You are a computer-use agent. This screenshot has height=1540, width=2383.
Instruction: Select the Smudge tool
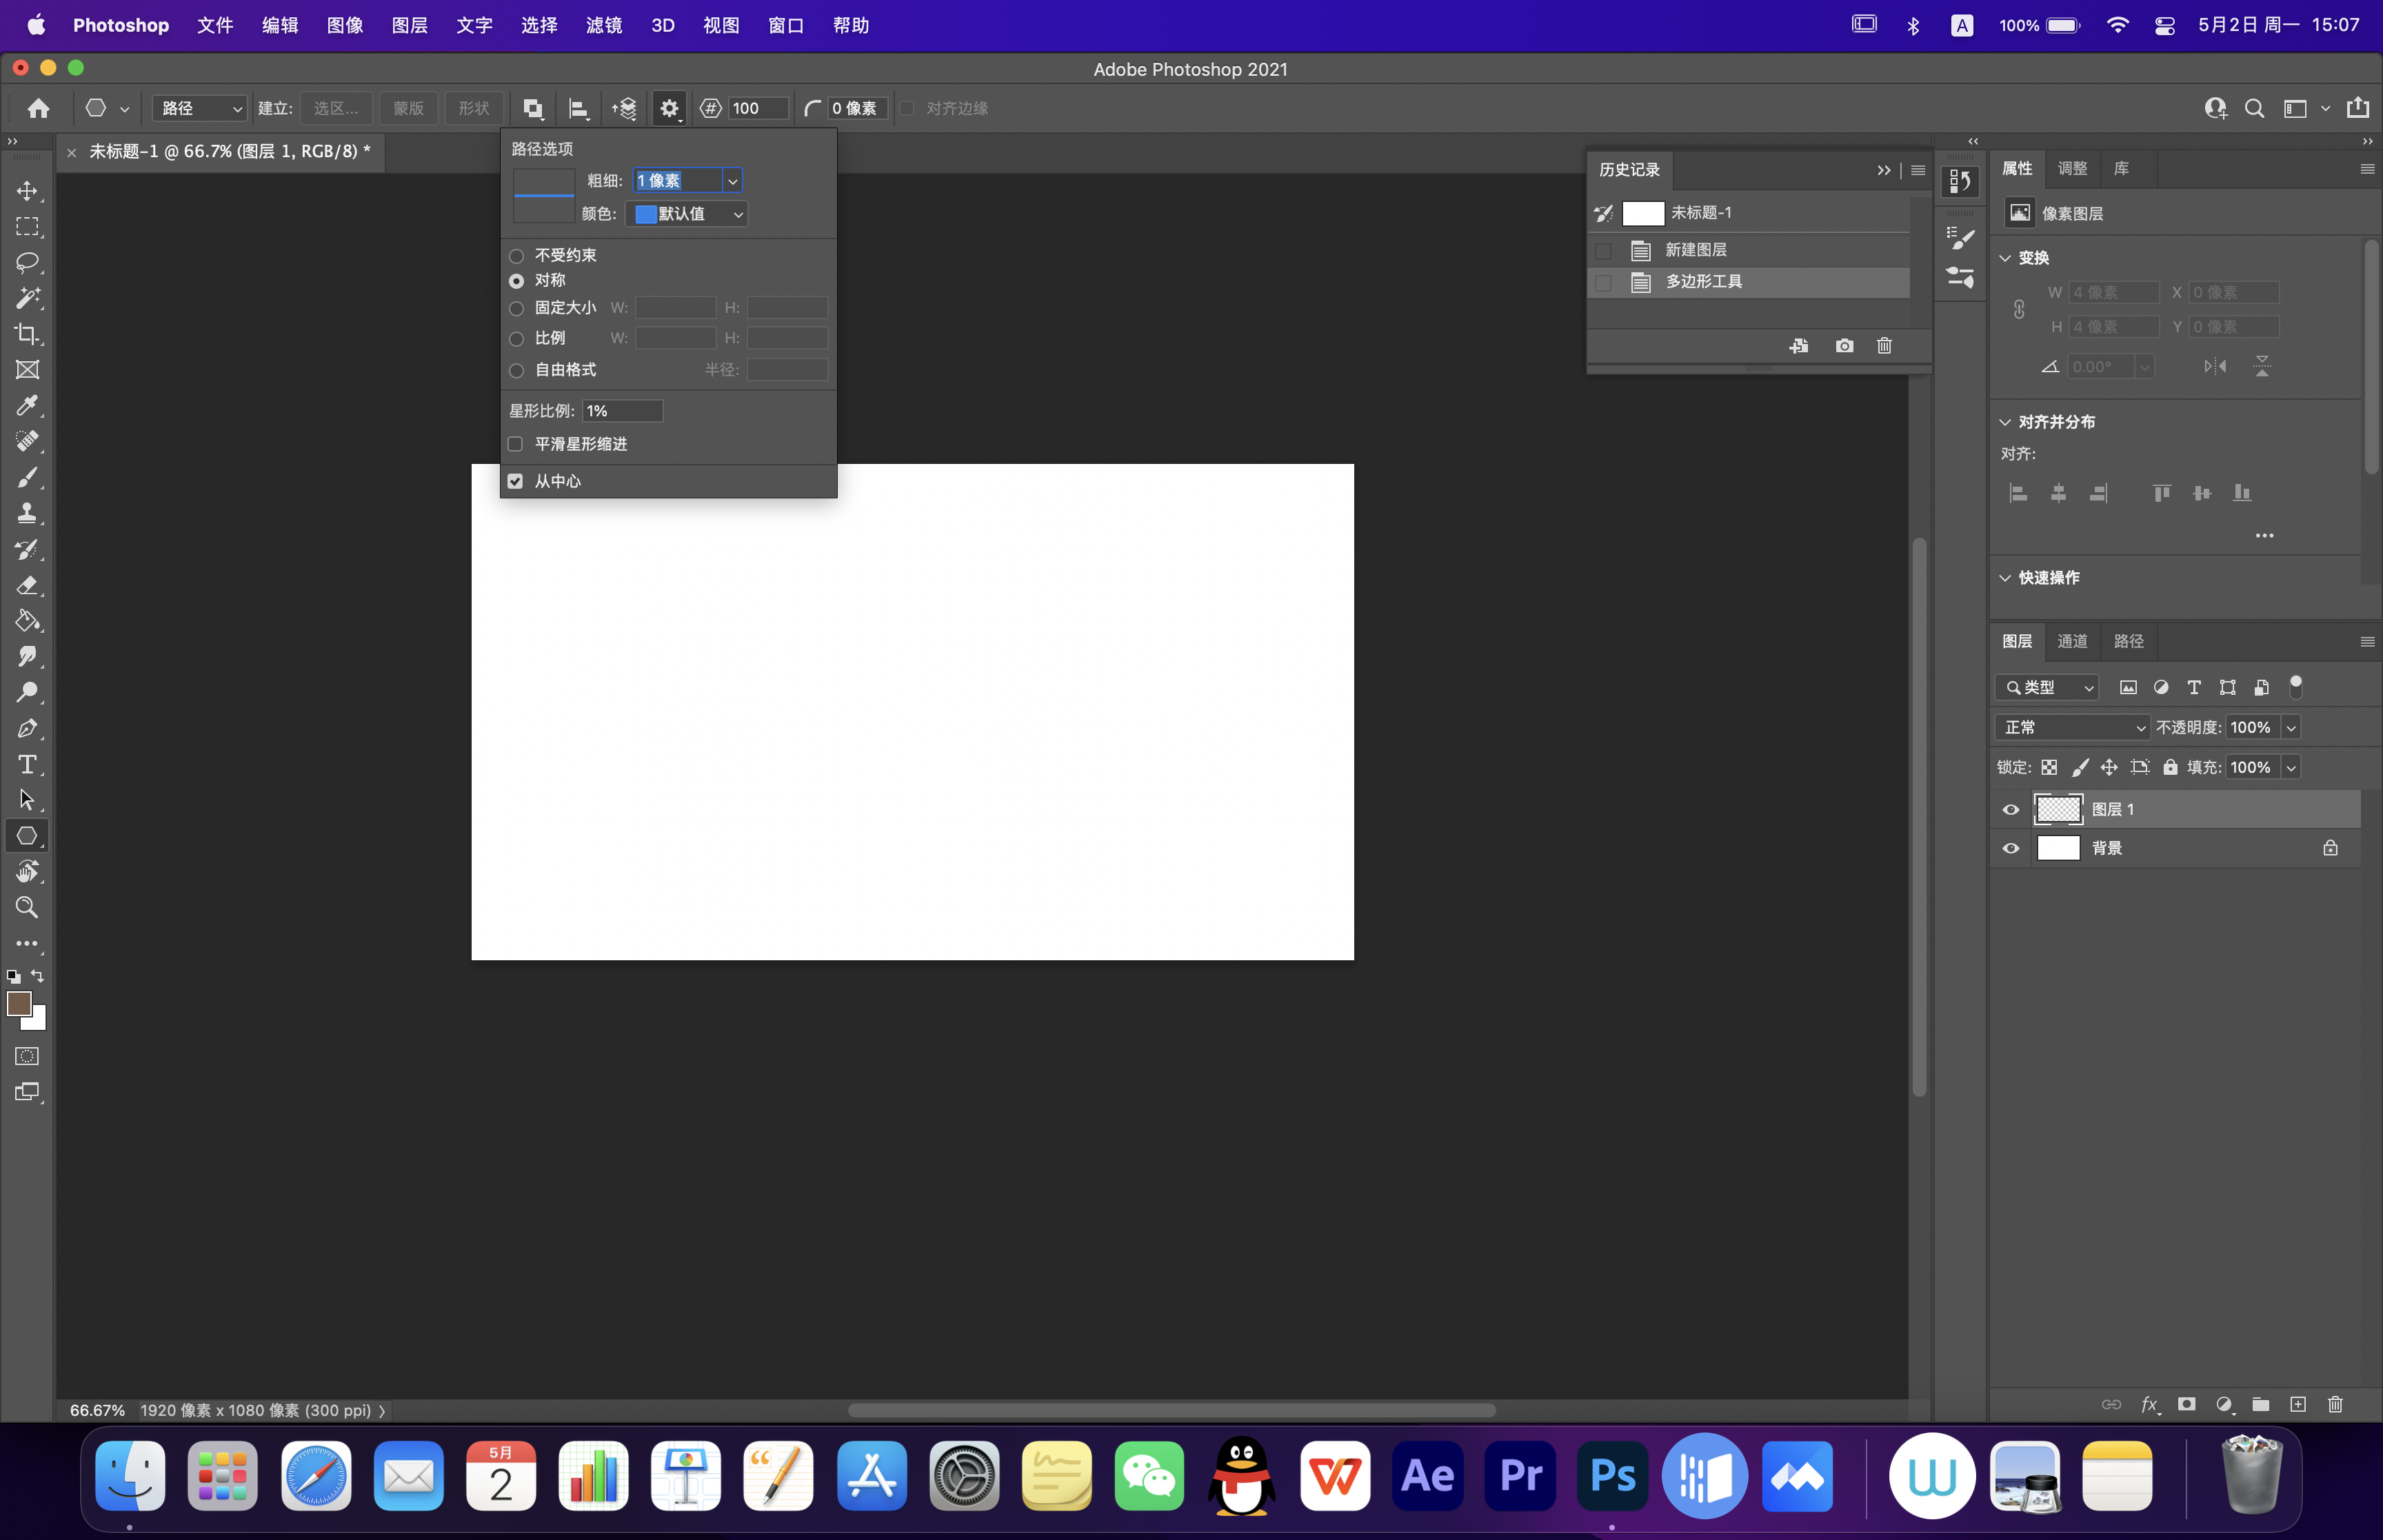coord(27,657)
